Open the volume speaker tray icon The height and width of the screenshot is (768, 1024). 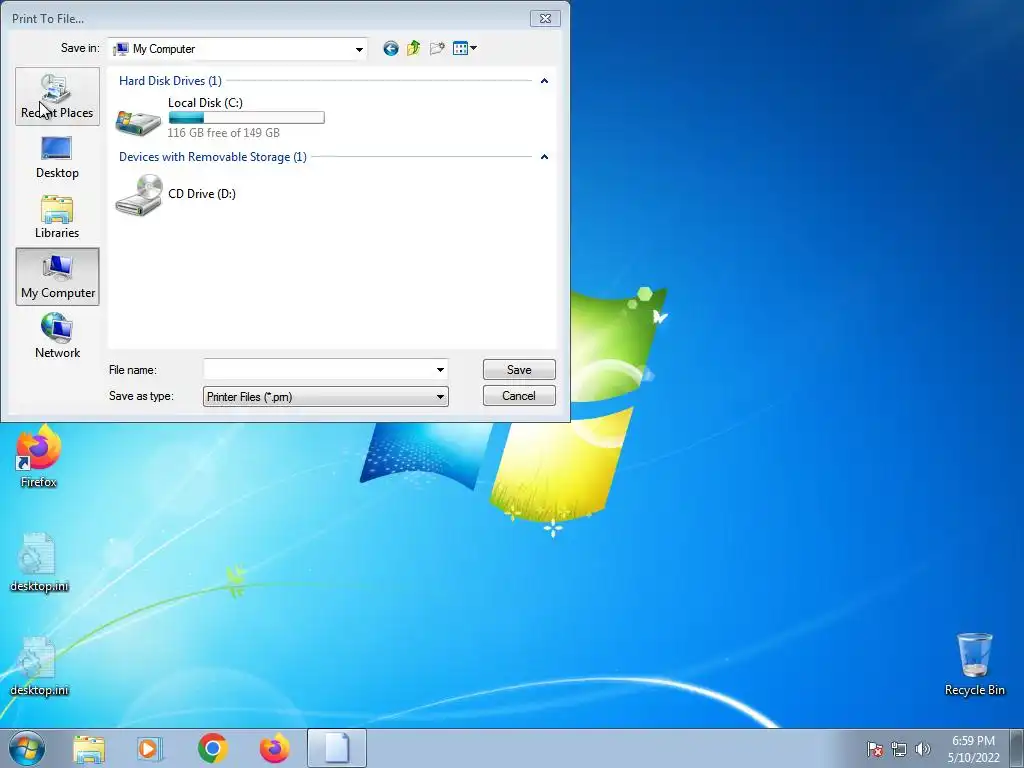pyautogui.click(x=922, y=749)
